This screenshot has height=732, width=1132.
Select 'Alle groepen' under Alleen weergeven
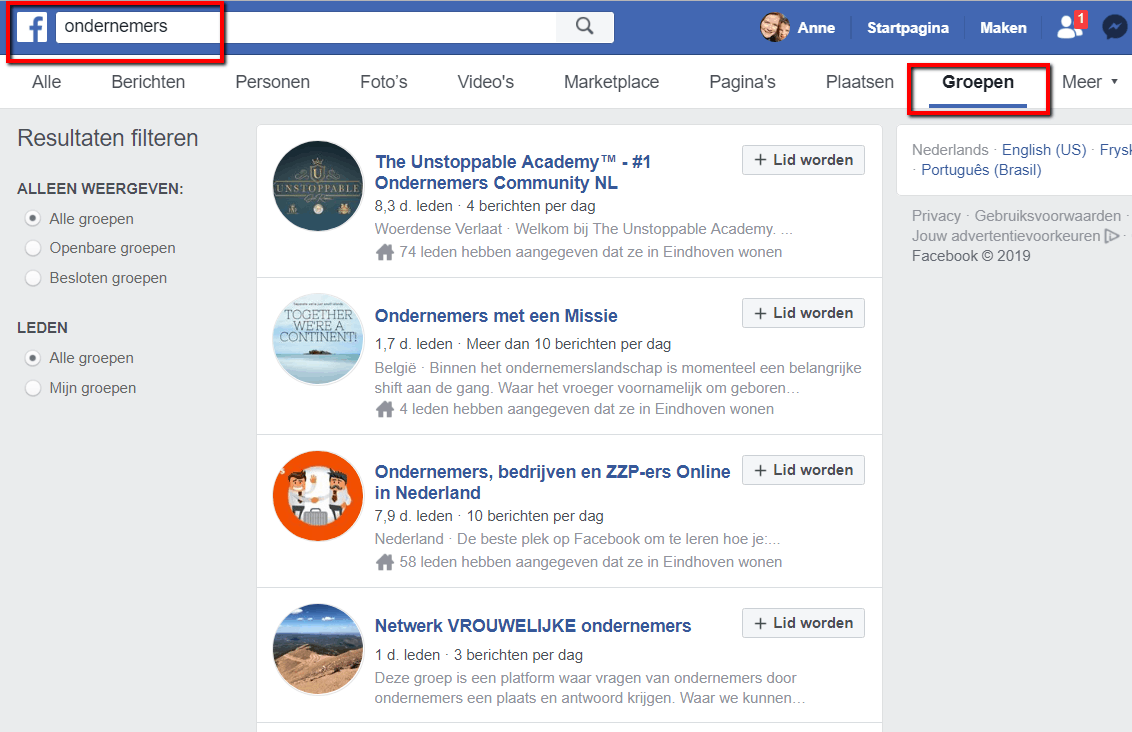pyautogui.click(x=32, y=218)
